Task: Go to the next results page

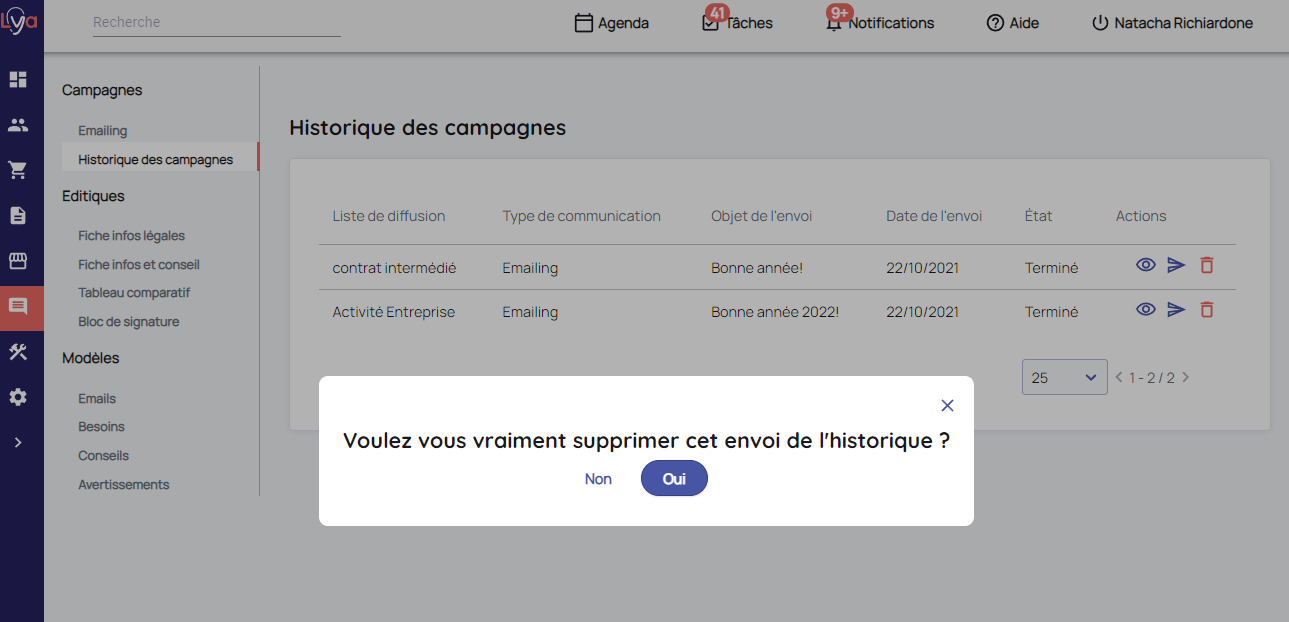Action: (x=1186, y=378)
